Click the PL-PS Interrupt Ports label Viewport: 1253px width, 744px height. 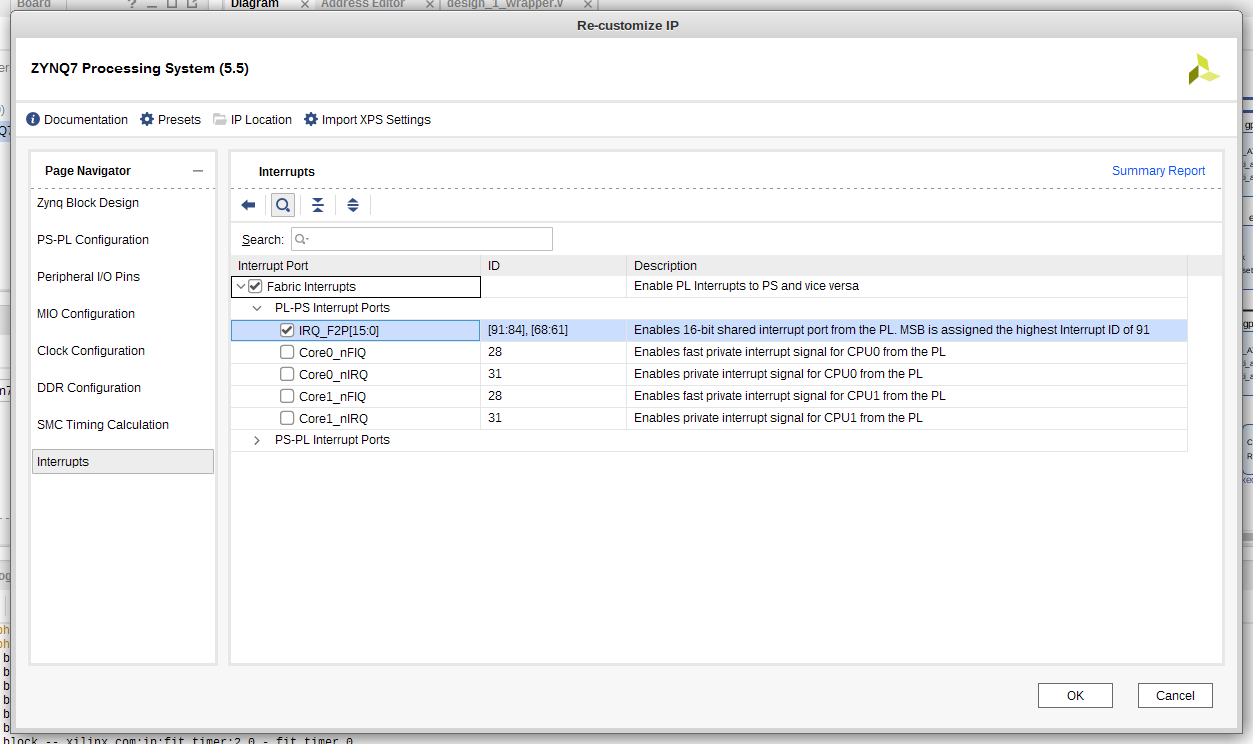pyautogui.click(x=332, y=308)
